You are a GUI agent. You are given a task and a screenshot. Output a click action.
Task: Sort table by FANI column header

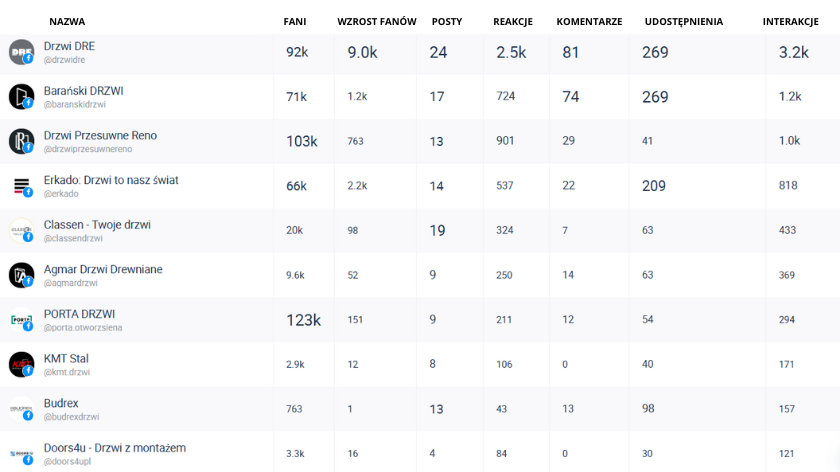tap(295, 21)
